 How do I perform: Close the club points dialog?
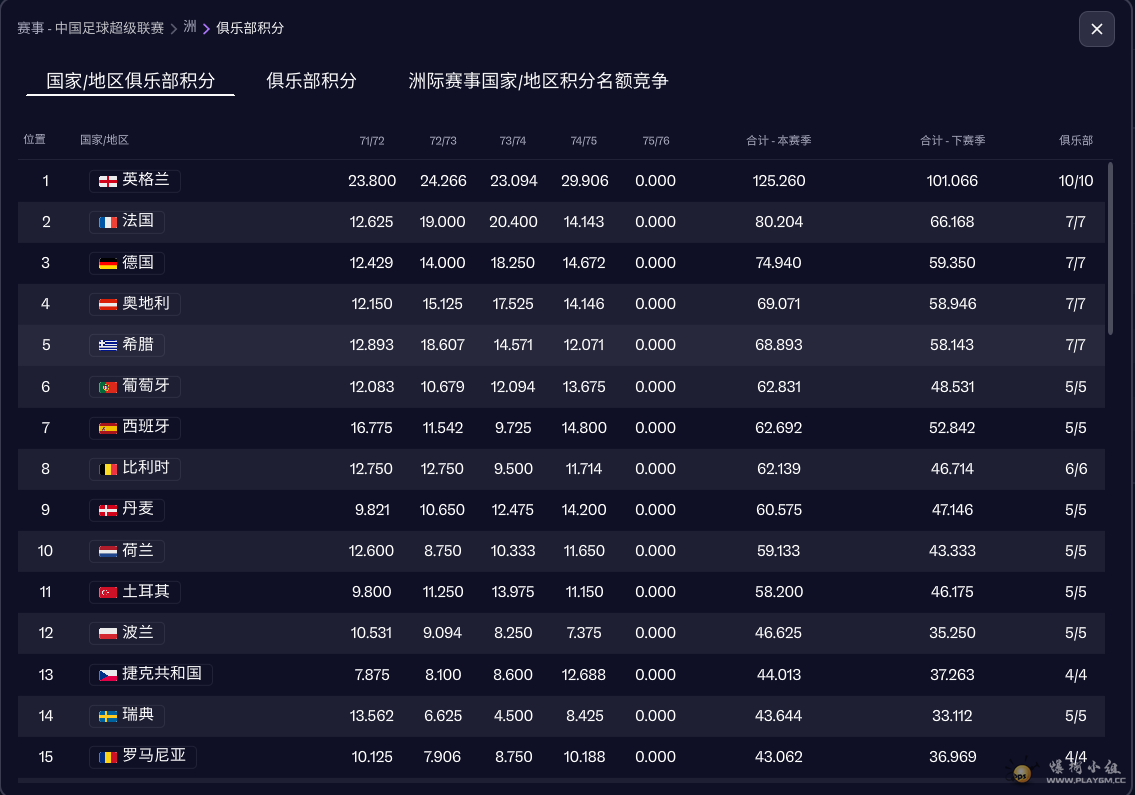click(x=1096, y=29)
